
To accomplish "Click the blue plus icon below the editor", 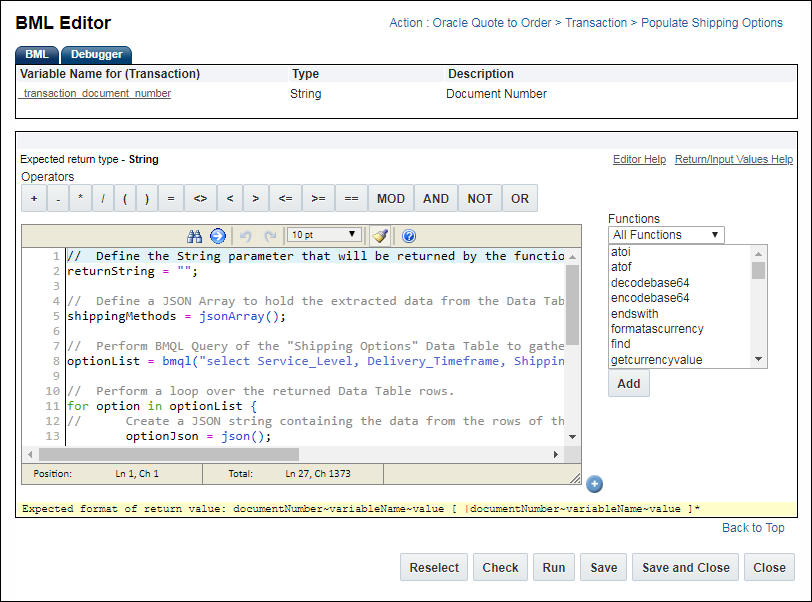I will (594, 484).
